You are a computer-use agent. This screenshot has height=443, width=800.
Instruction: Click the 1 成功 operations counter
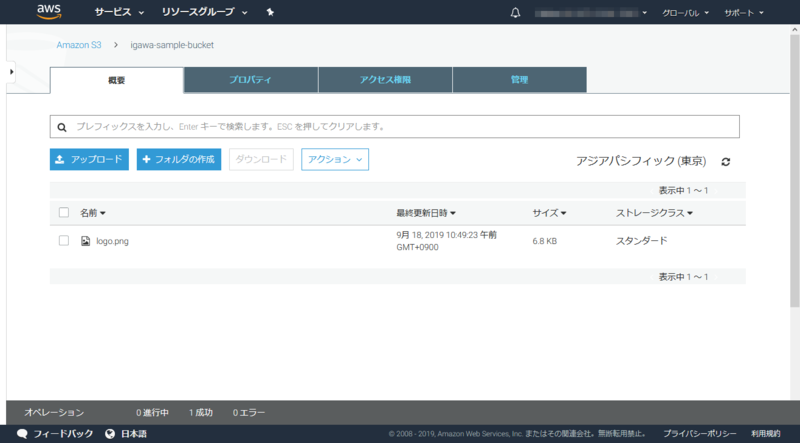click(201, 412)
